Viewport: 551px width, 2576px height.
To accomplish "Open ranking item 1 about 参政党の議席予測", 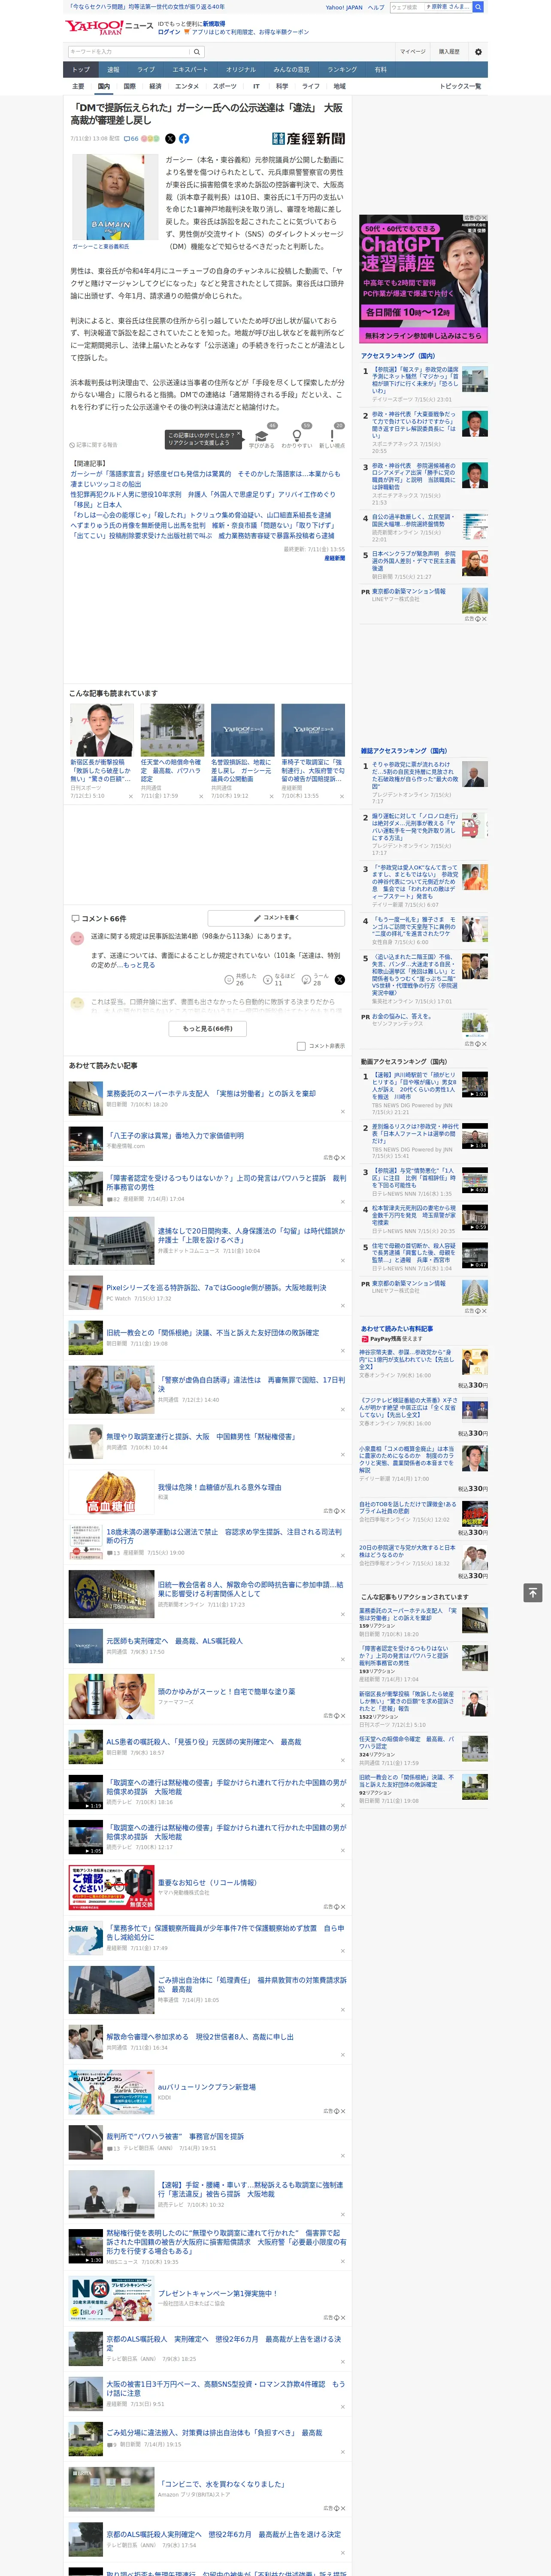I will pyautogui.click(x=415, y=380).
